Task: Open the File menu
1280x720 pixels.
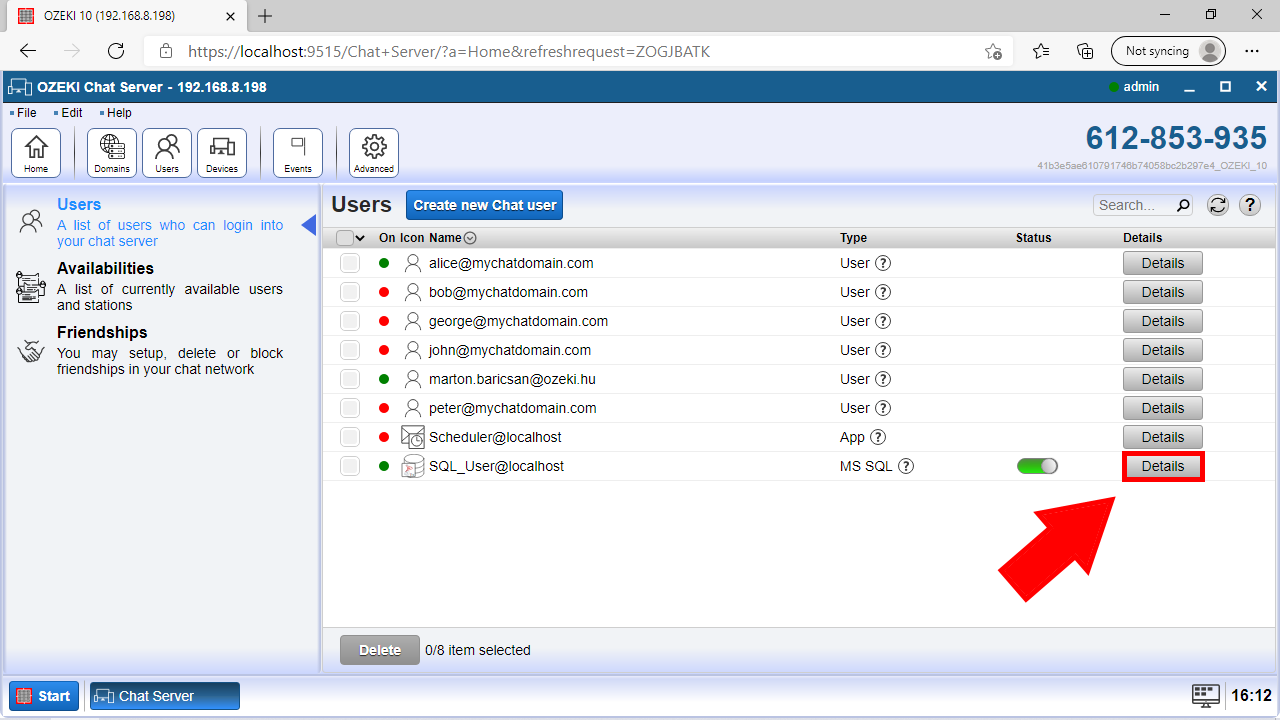Action: tap(24, 112)
